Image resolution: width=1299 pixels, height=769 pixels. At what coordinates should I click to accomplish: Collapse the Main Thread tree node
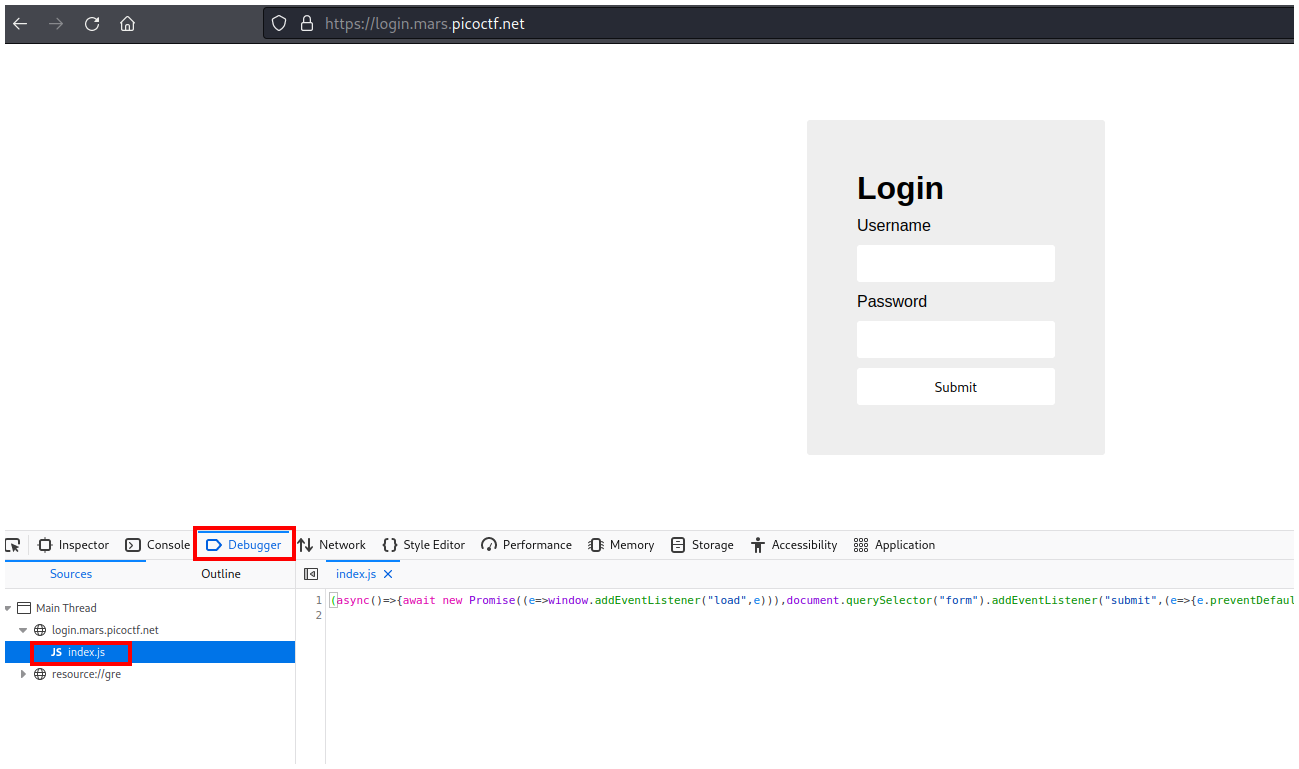9,608
